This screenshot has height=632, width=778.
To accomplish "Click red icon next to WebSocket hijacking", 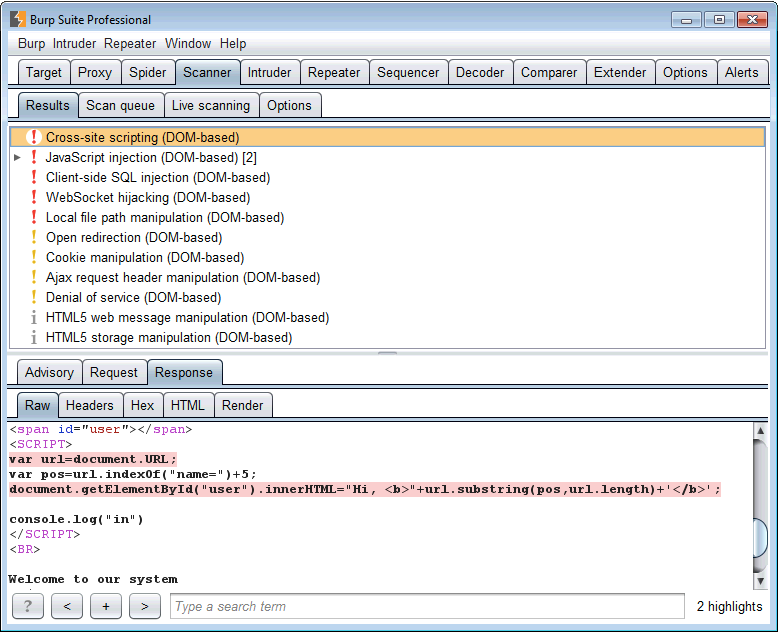I will pyautogui.click(x=34, y=197).
